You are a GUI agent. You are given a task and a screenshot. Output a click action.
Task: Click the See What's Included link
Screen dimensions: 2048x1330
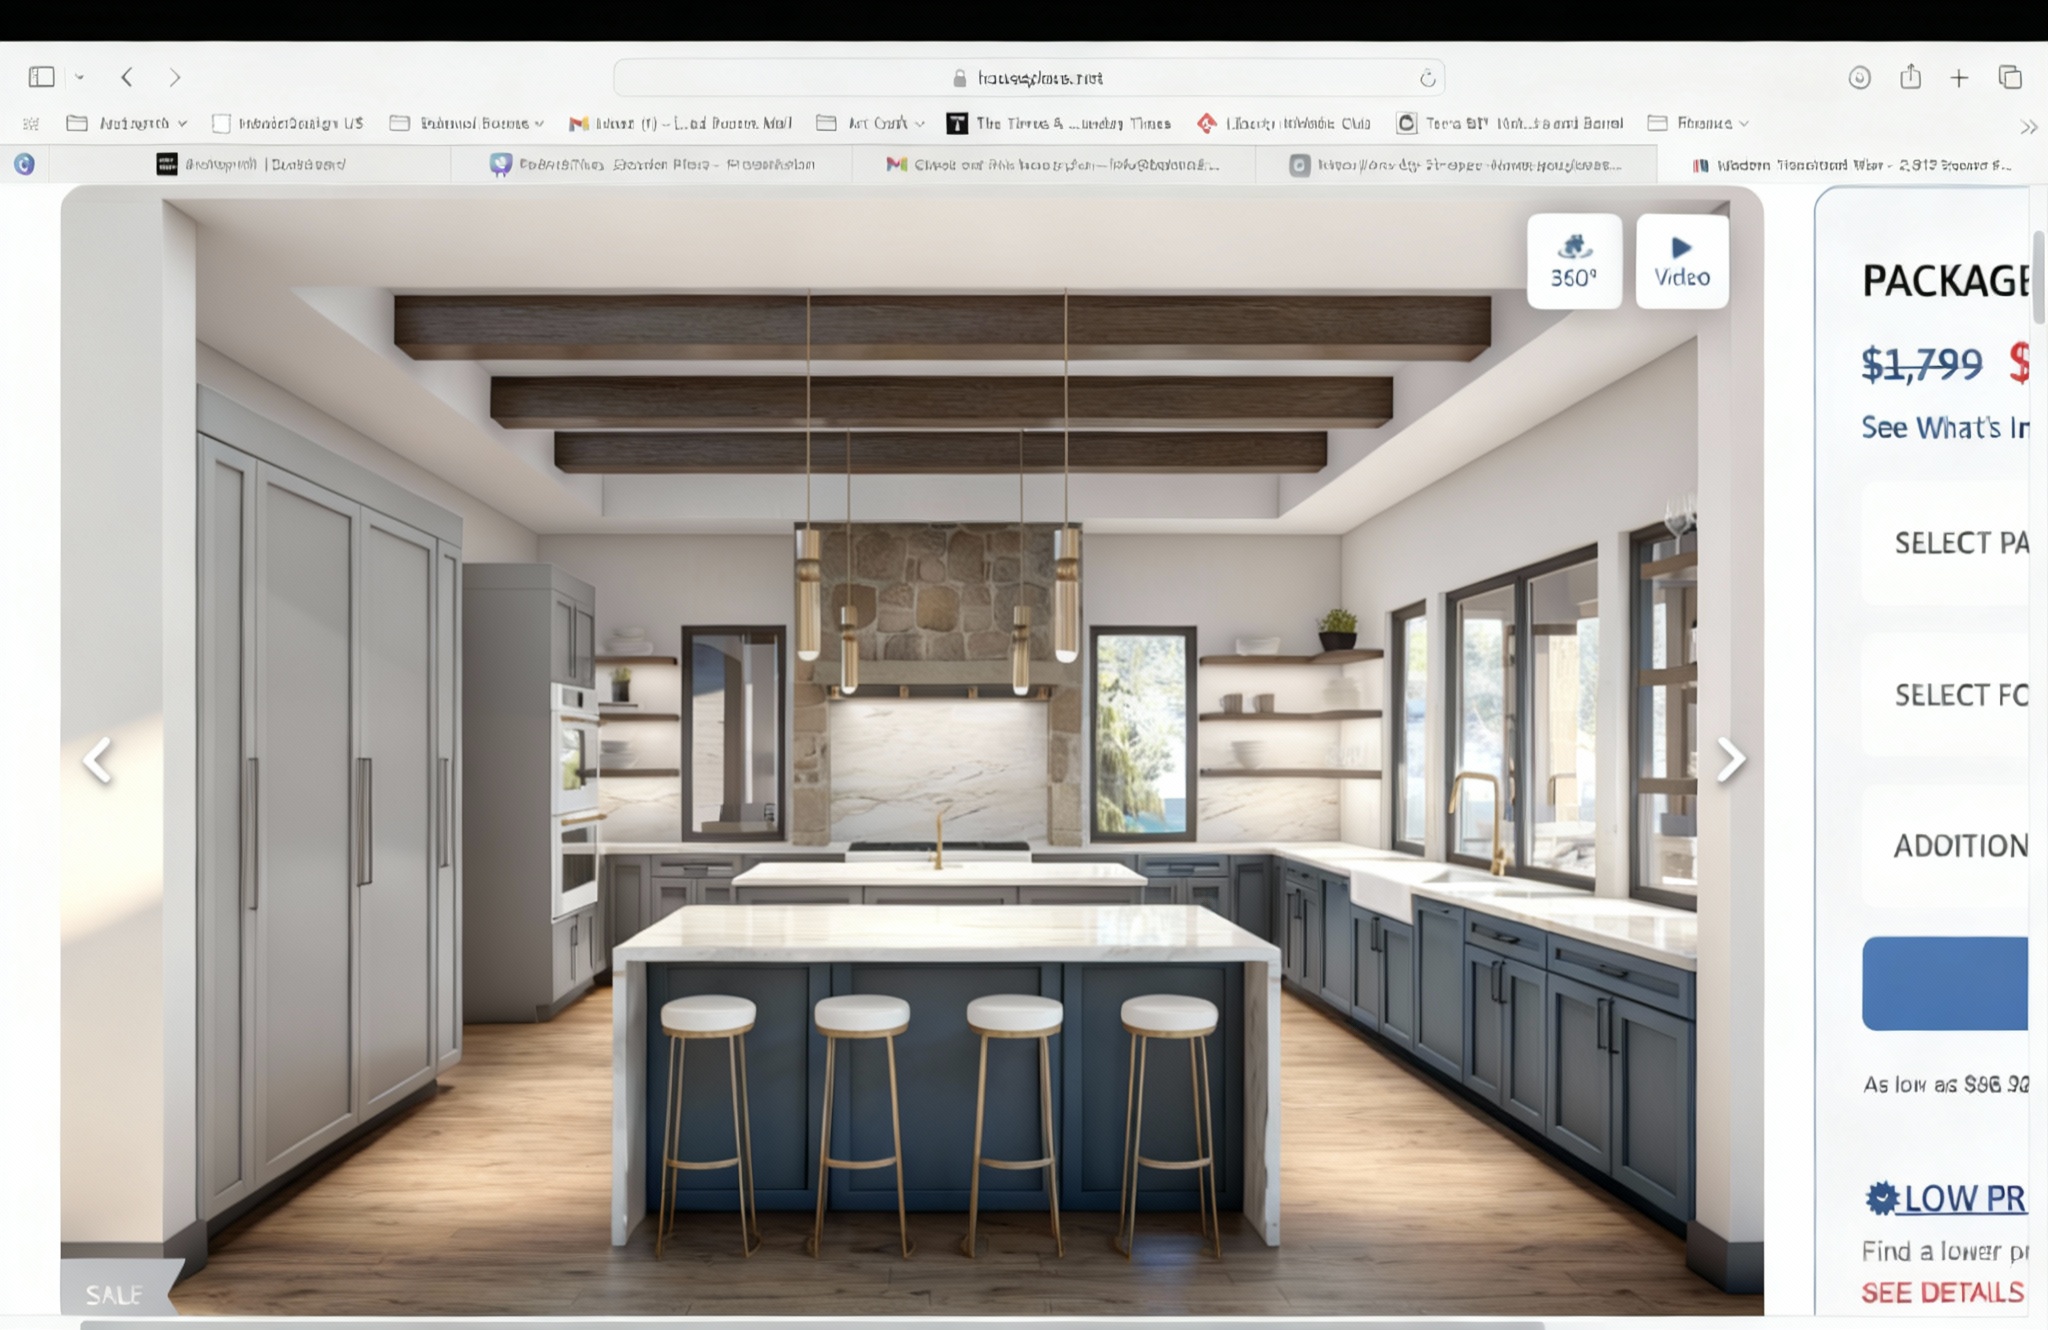point(1944,428)
